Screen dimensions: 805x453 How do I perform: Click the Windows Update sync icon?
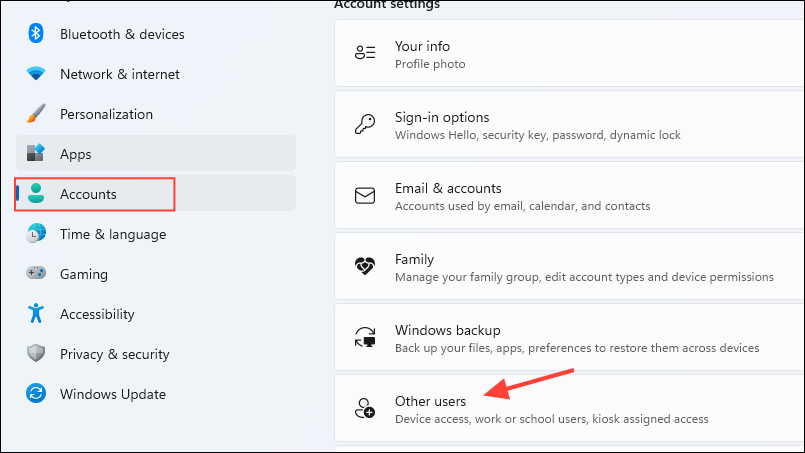(36, 394)
